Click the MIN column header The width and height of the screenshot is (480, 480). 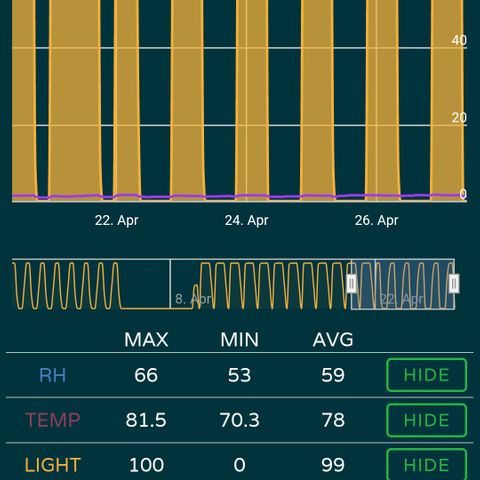239,340
